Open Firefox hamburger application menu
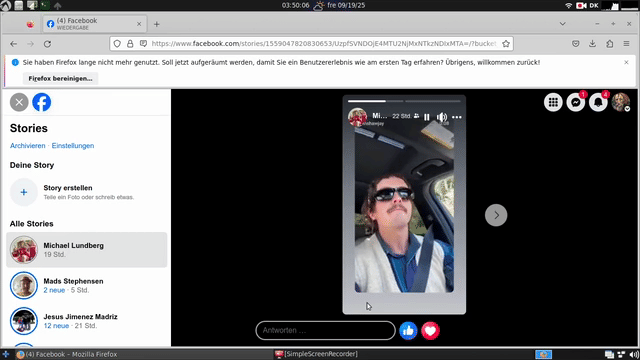Image resolution: width=640 pixels, height=360 pixels. (626, 44)
